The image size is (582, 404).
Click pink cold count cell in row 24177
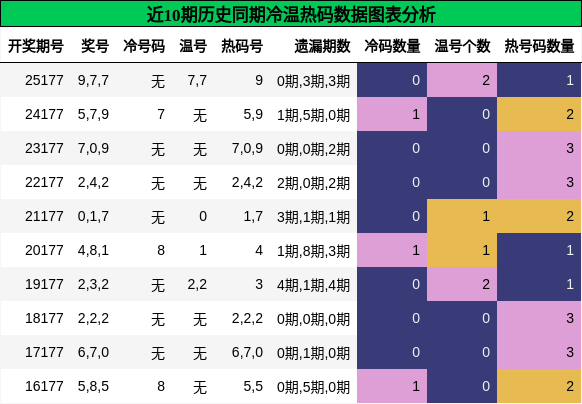click(392, 114)
